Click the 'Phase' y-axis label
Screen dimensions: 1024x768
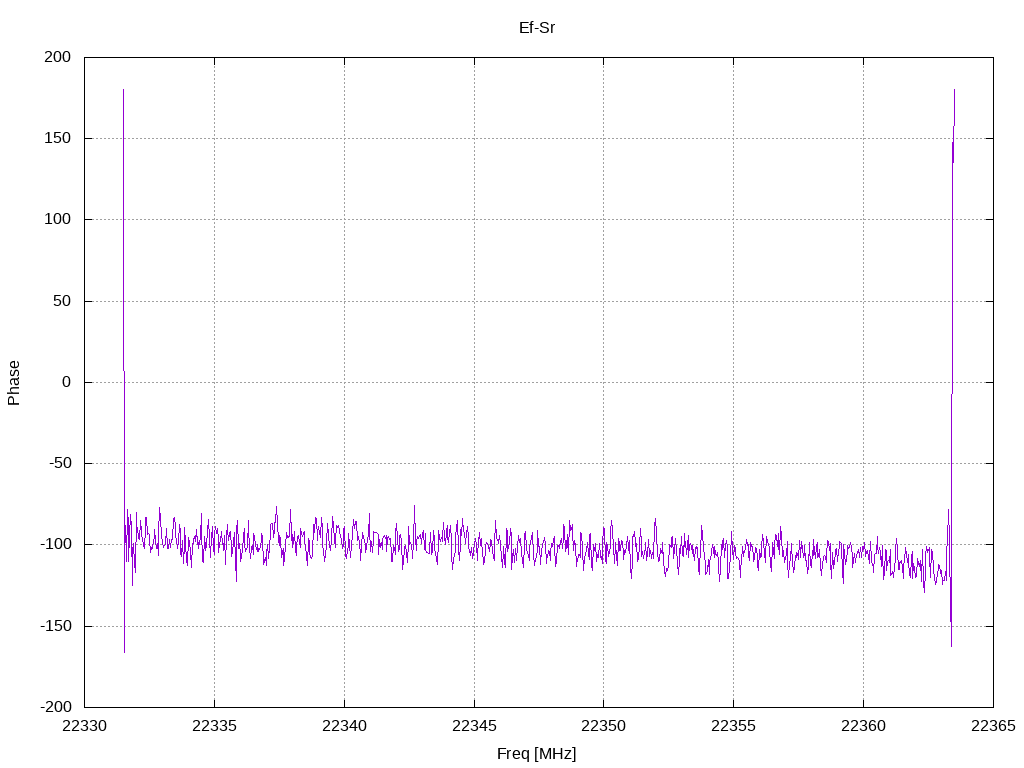coord(14,383)
